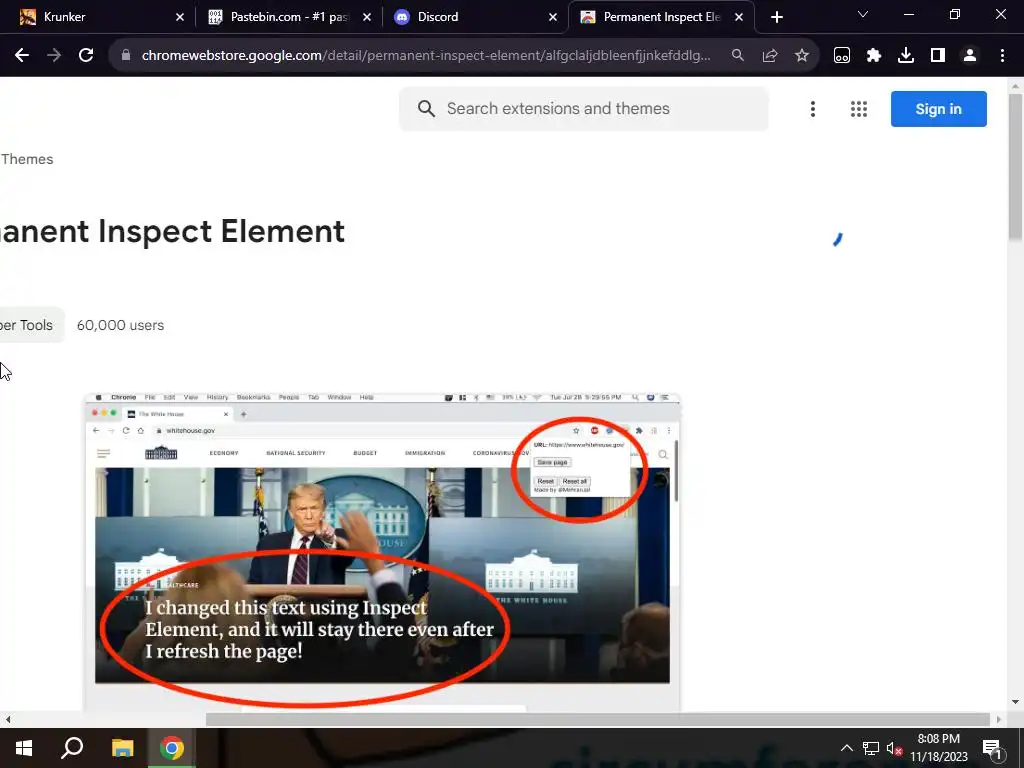Close the Discord tab

[x=552, y=17]
